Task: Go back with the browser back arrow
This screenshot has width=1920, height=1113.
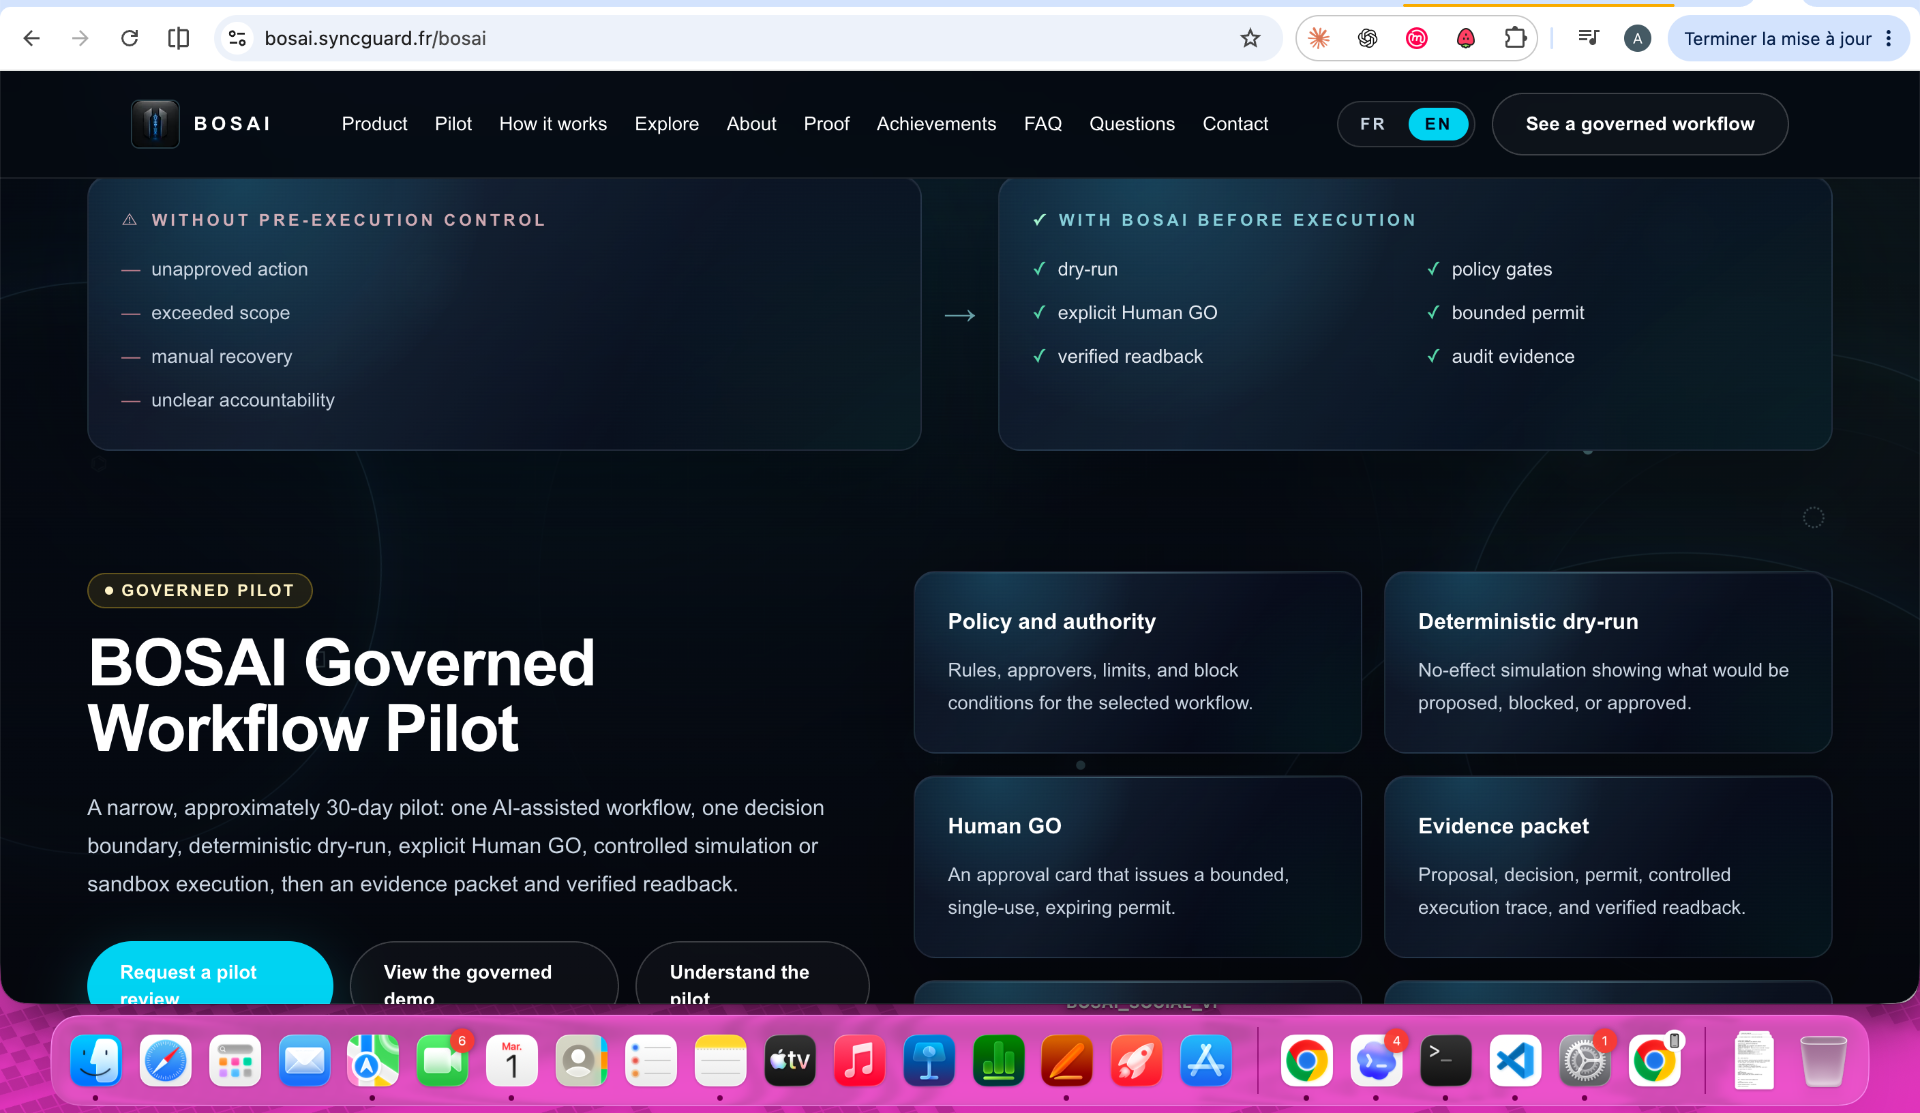Action: click(32, 38)
